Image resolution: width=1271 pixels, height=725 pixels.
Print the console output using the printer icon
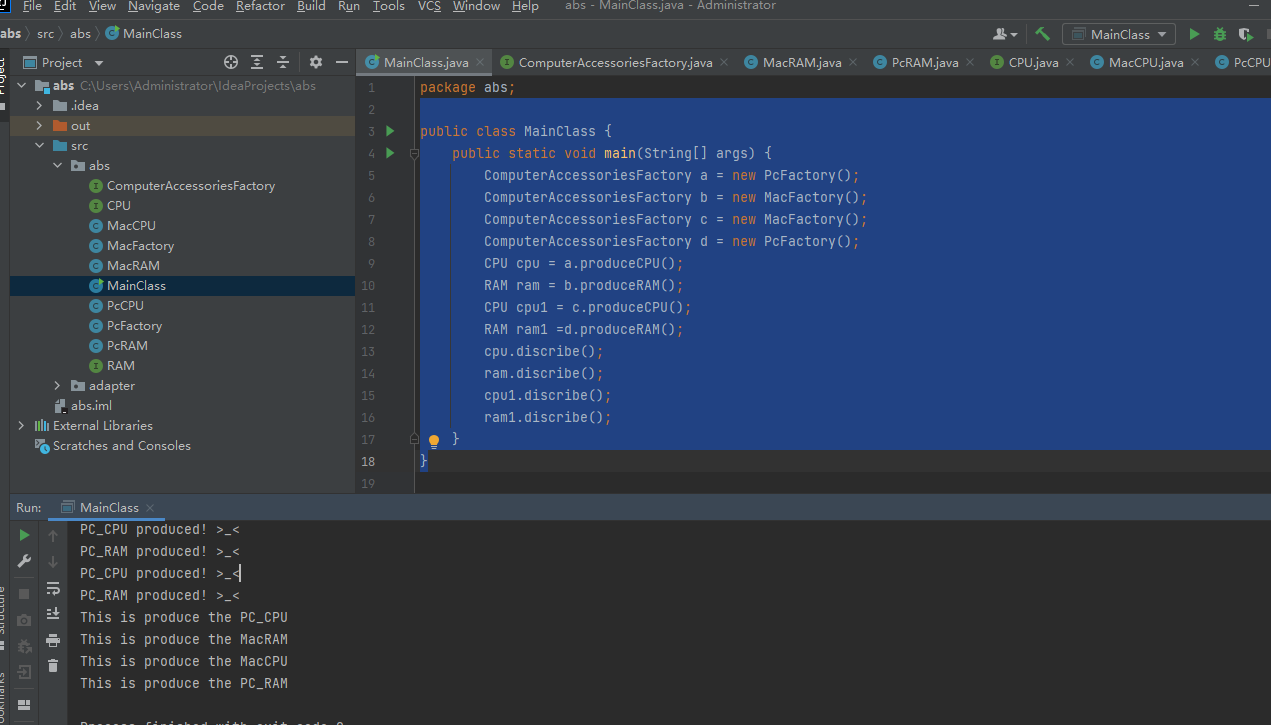click(53, 640)
